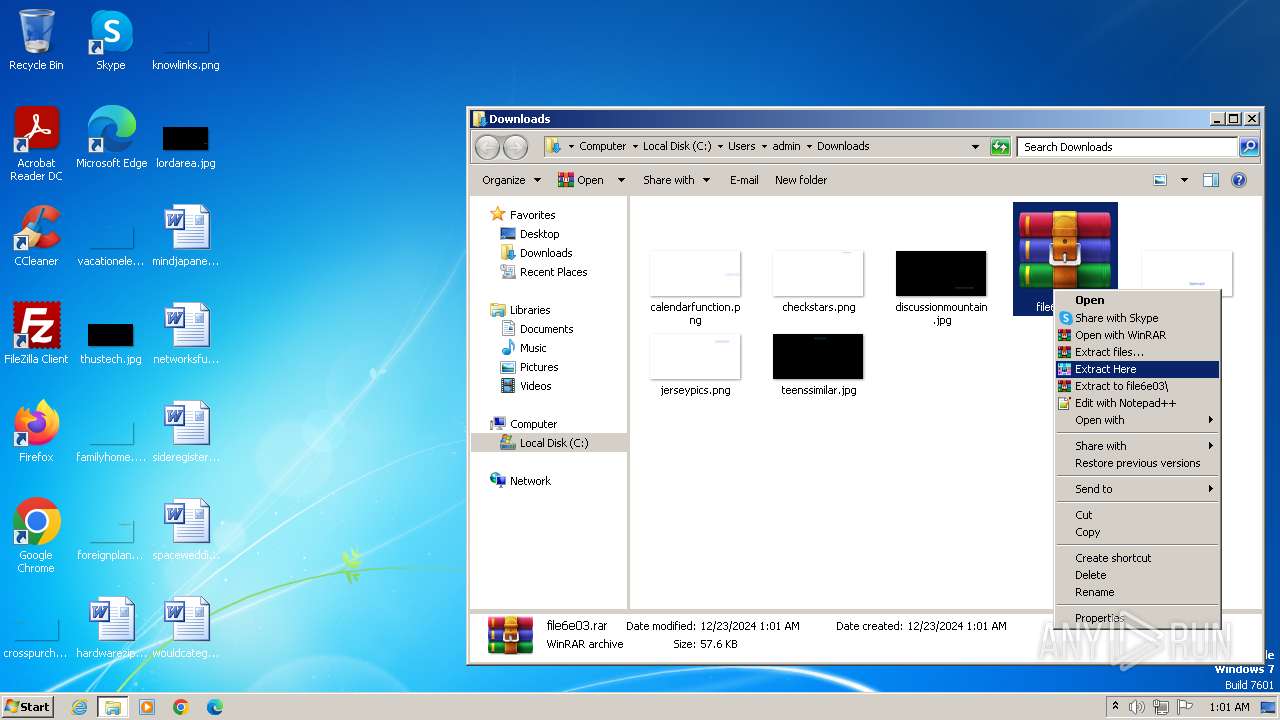The height and width of the screenshot is (720, 1280).
Task: Select the wouldcateg Word document
Action: (x=185, y=628)
